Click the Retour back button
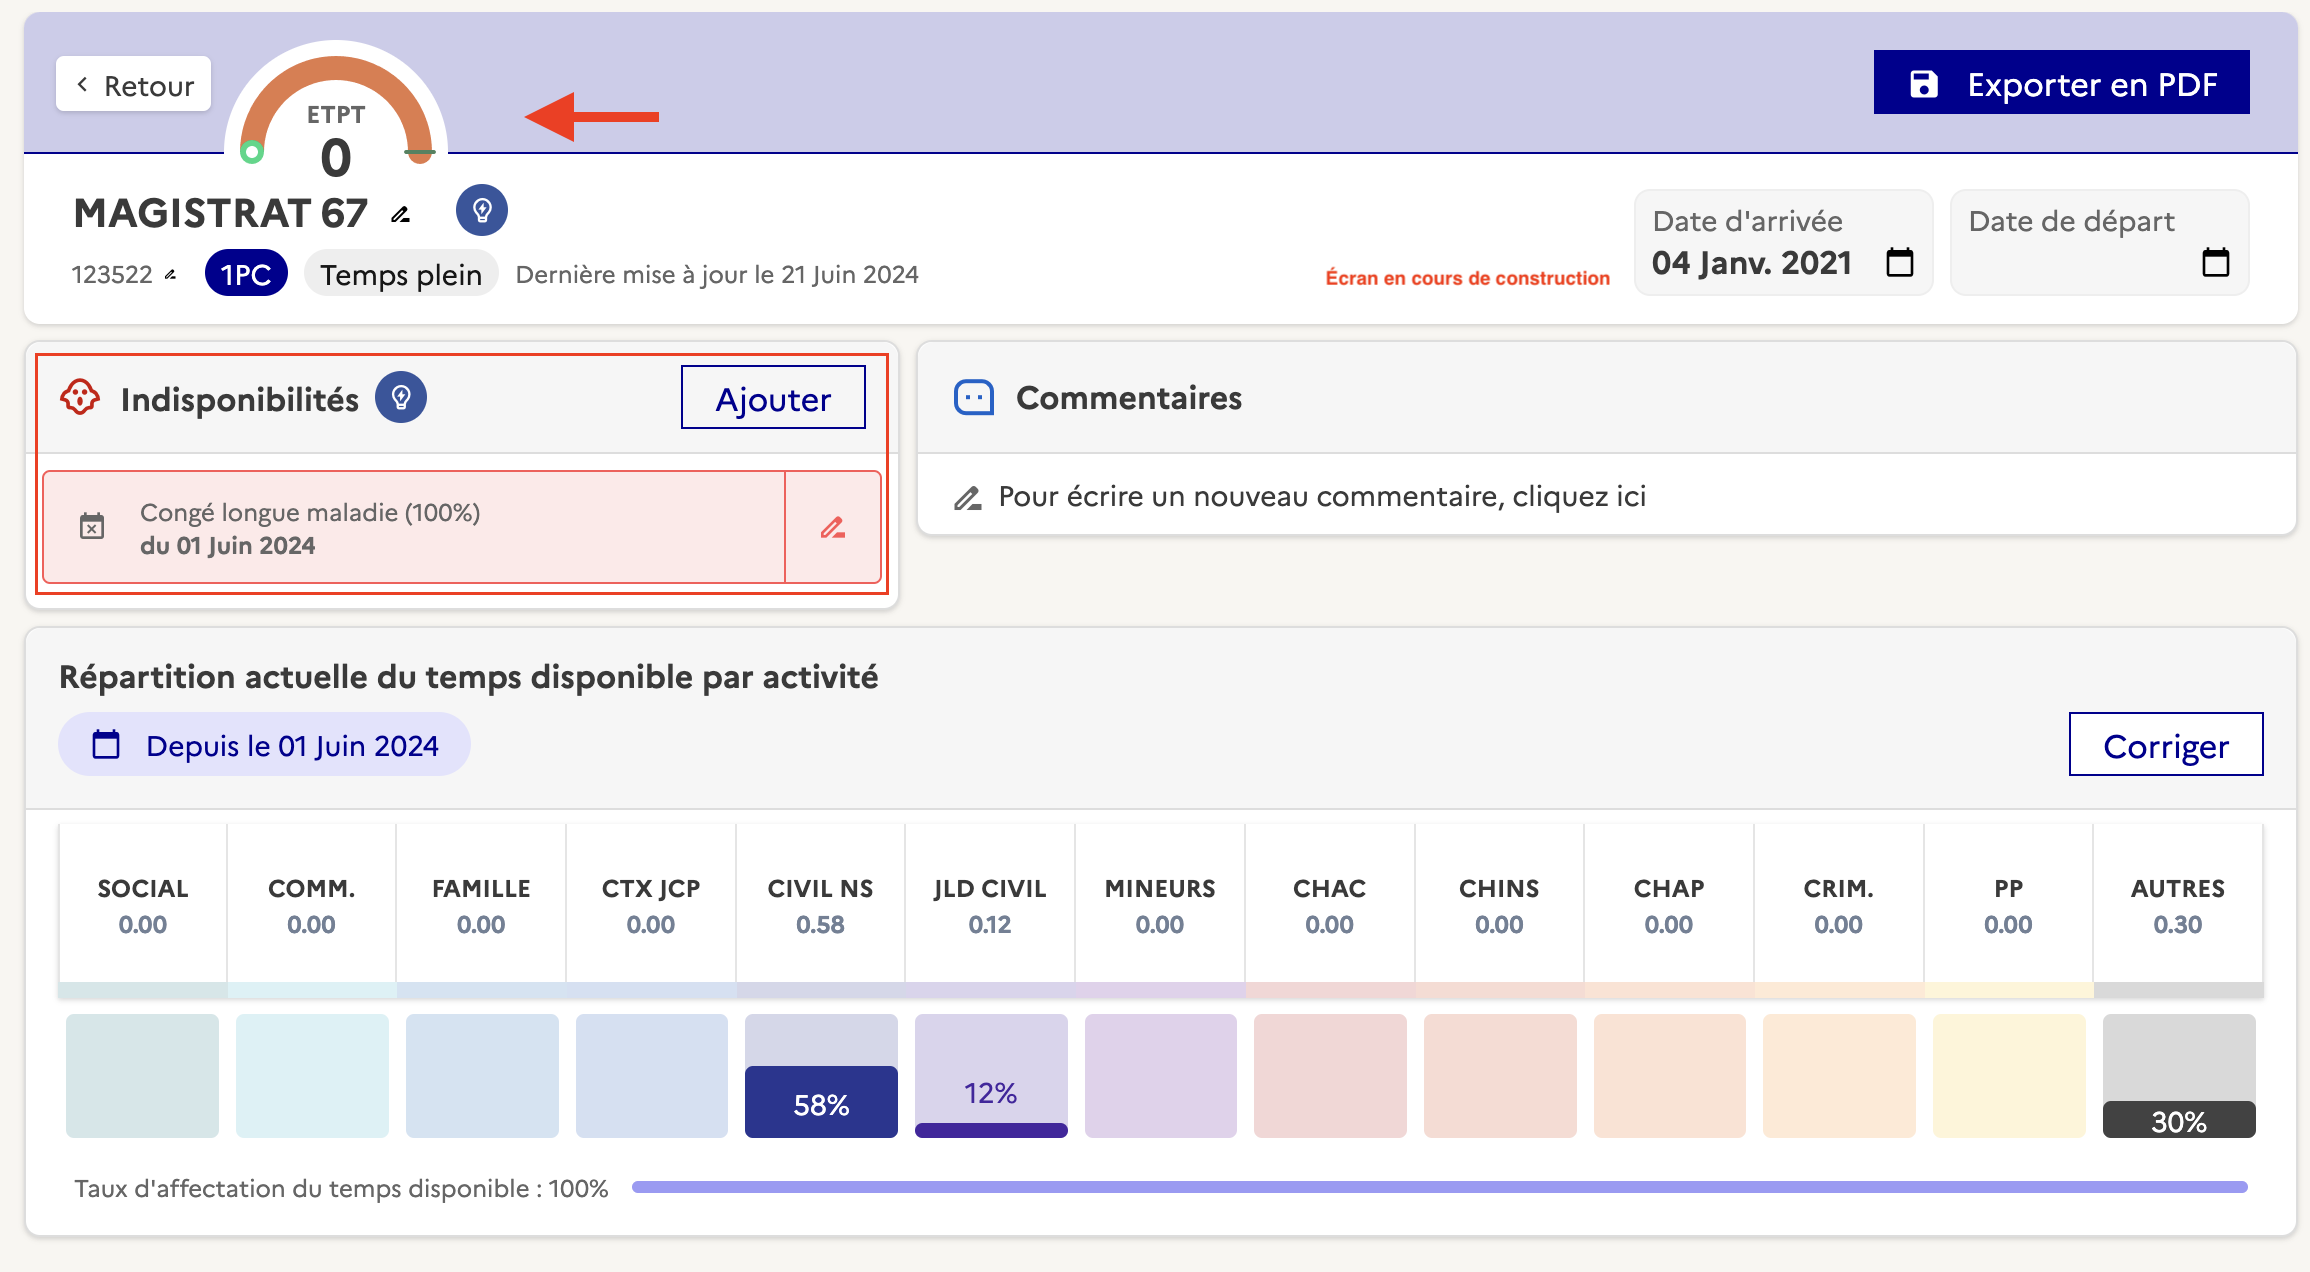Screen dimensions: 2310x1272 134,85
